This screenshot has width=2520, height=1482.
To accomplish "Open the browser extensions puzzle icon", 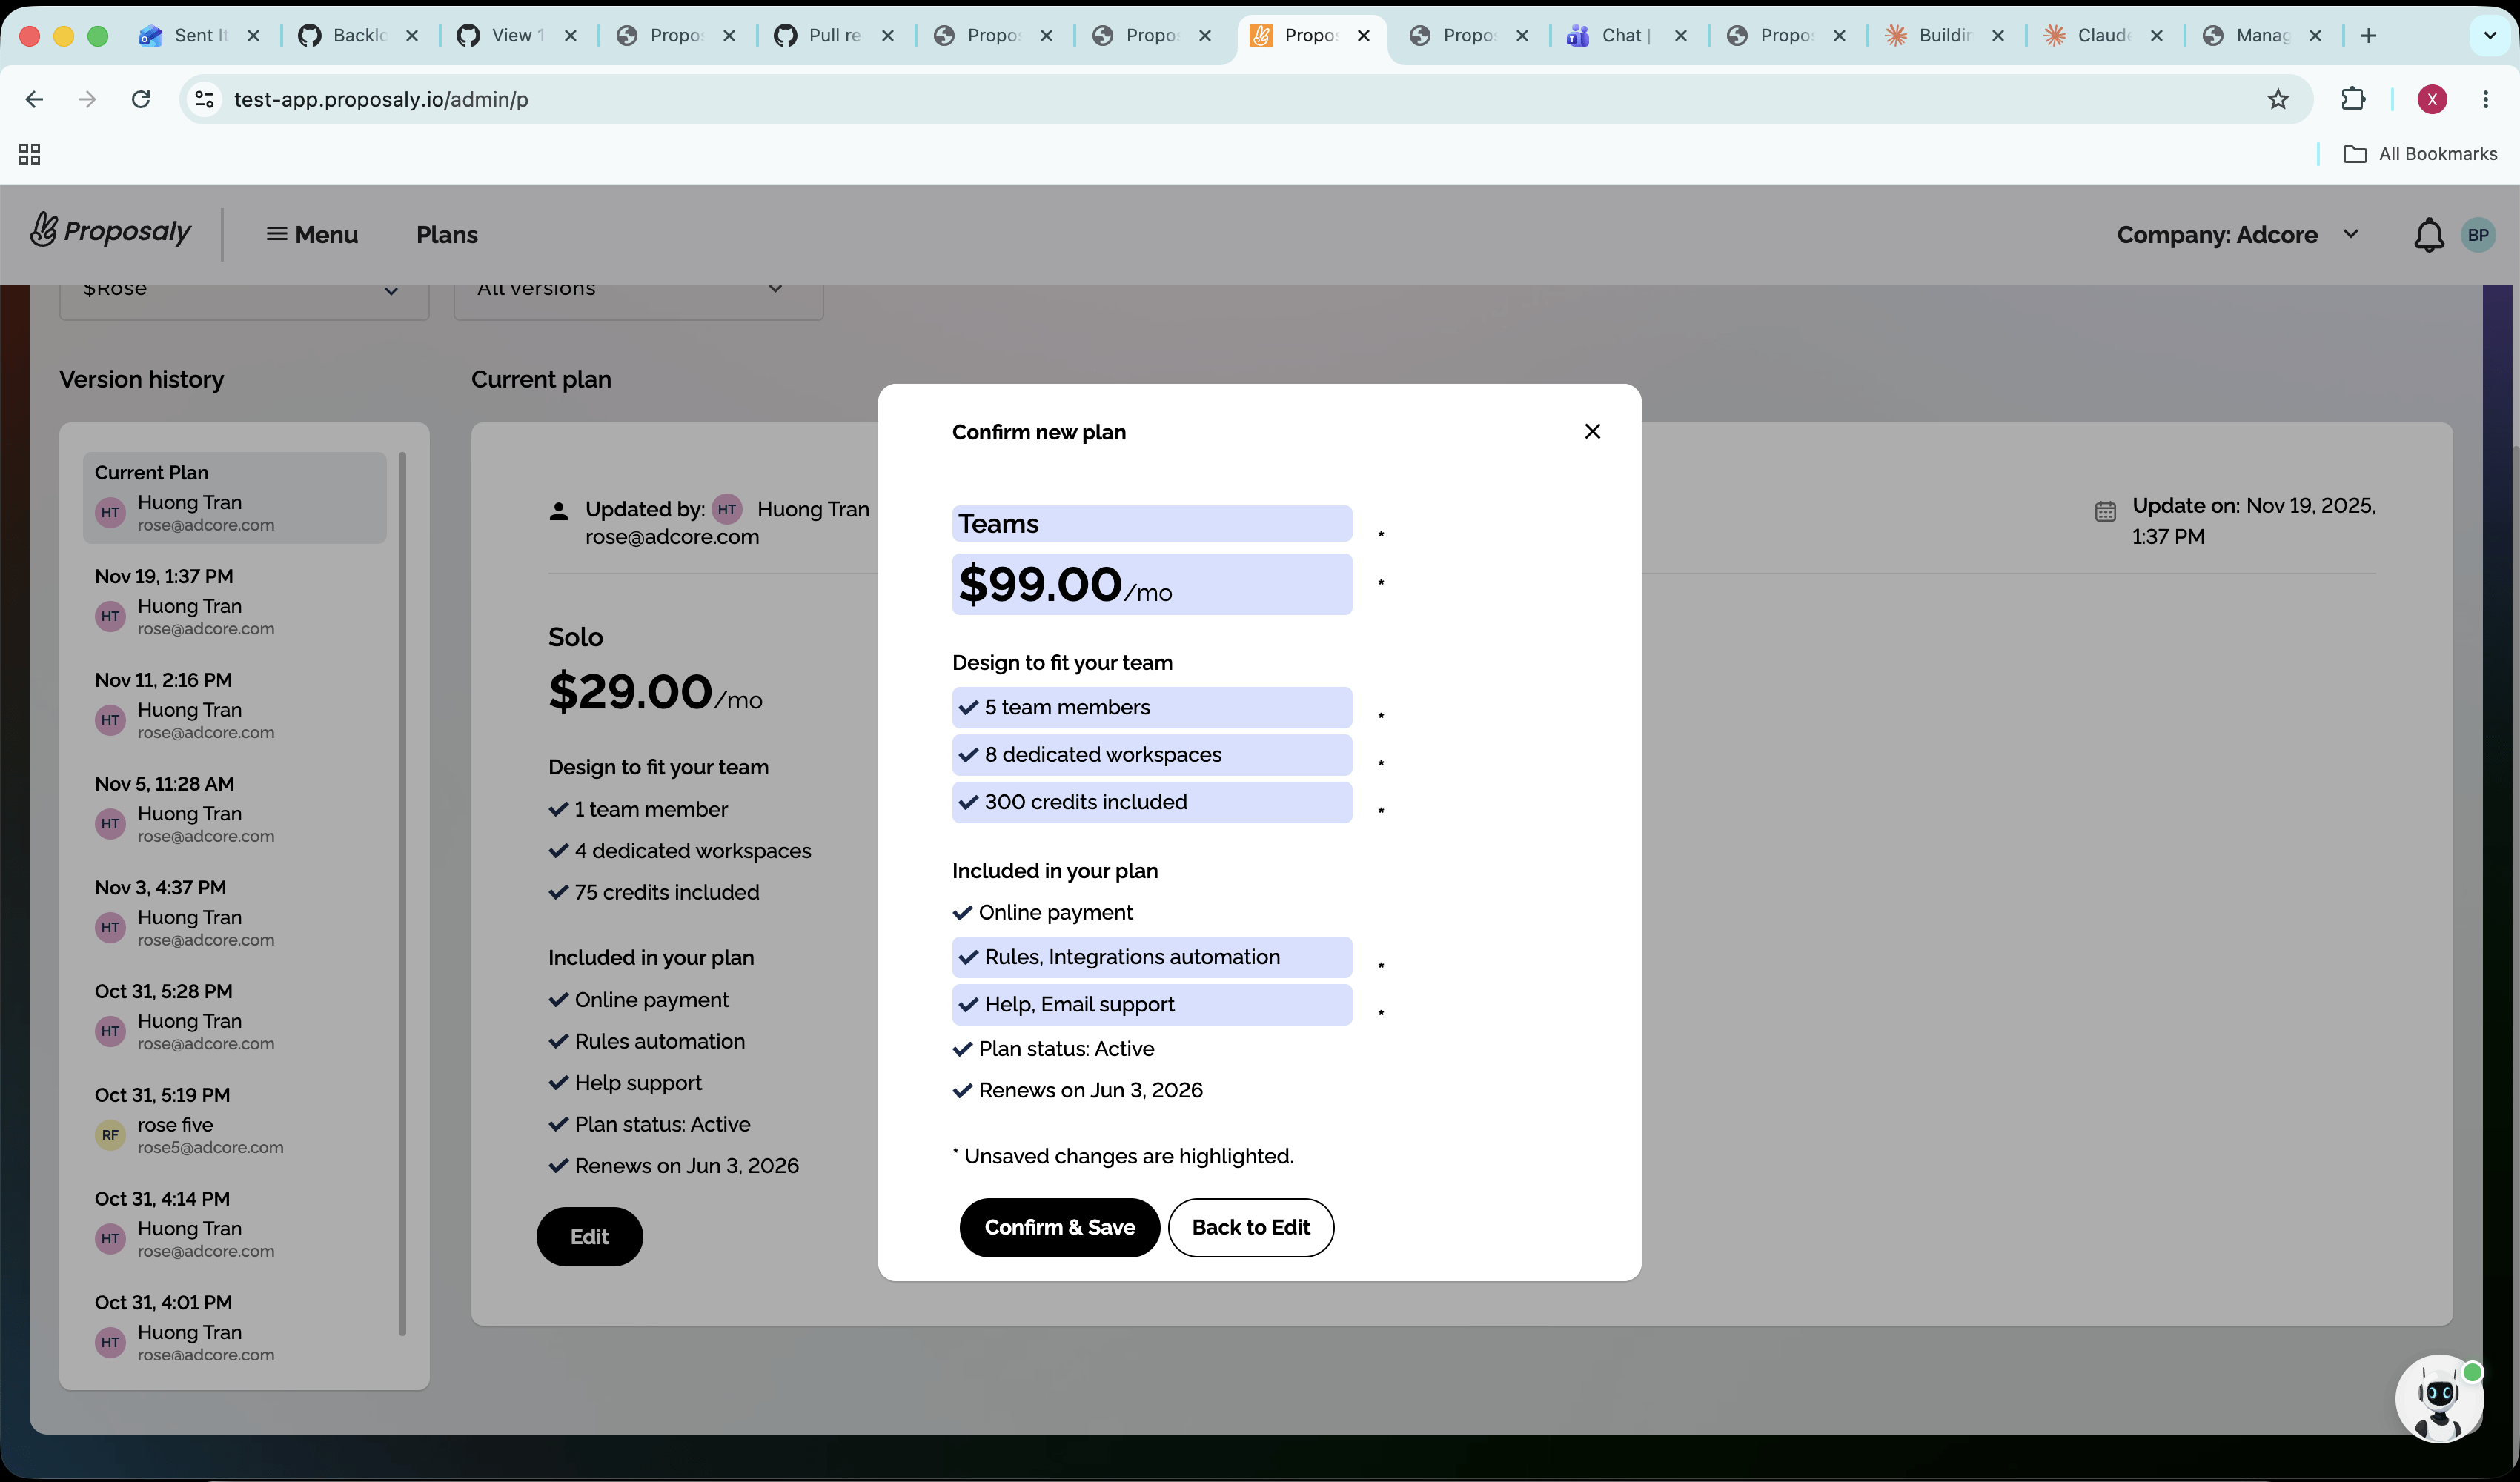I will tap(2352, 99).
